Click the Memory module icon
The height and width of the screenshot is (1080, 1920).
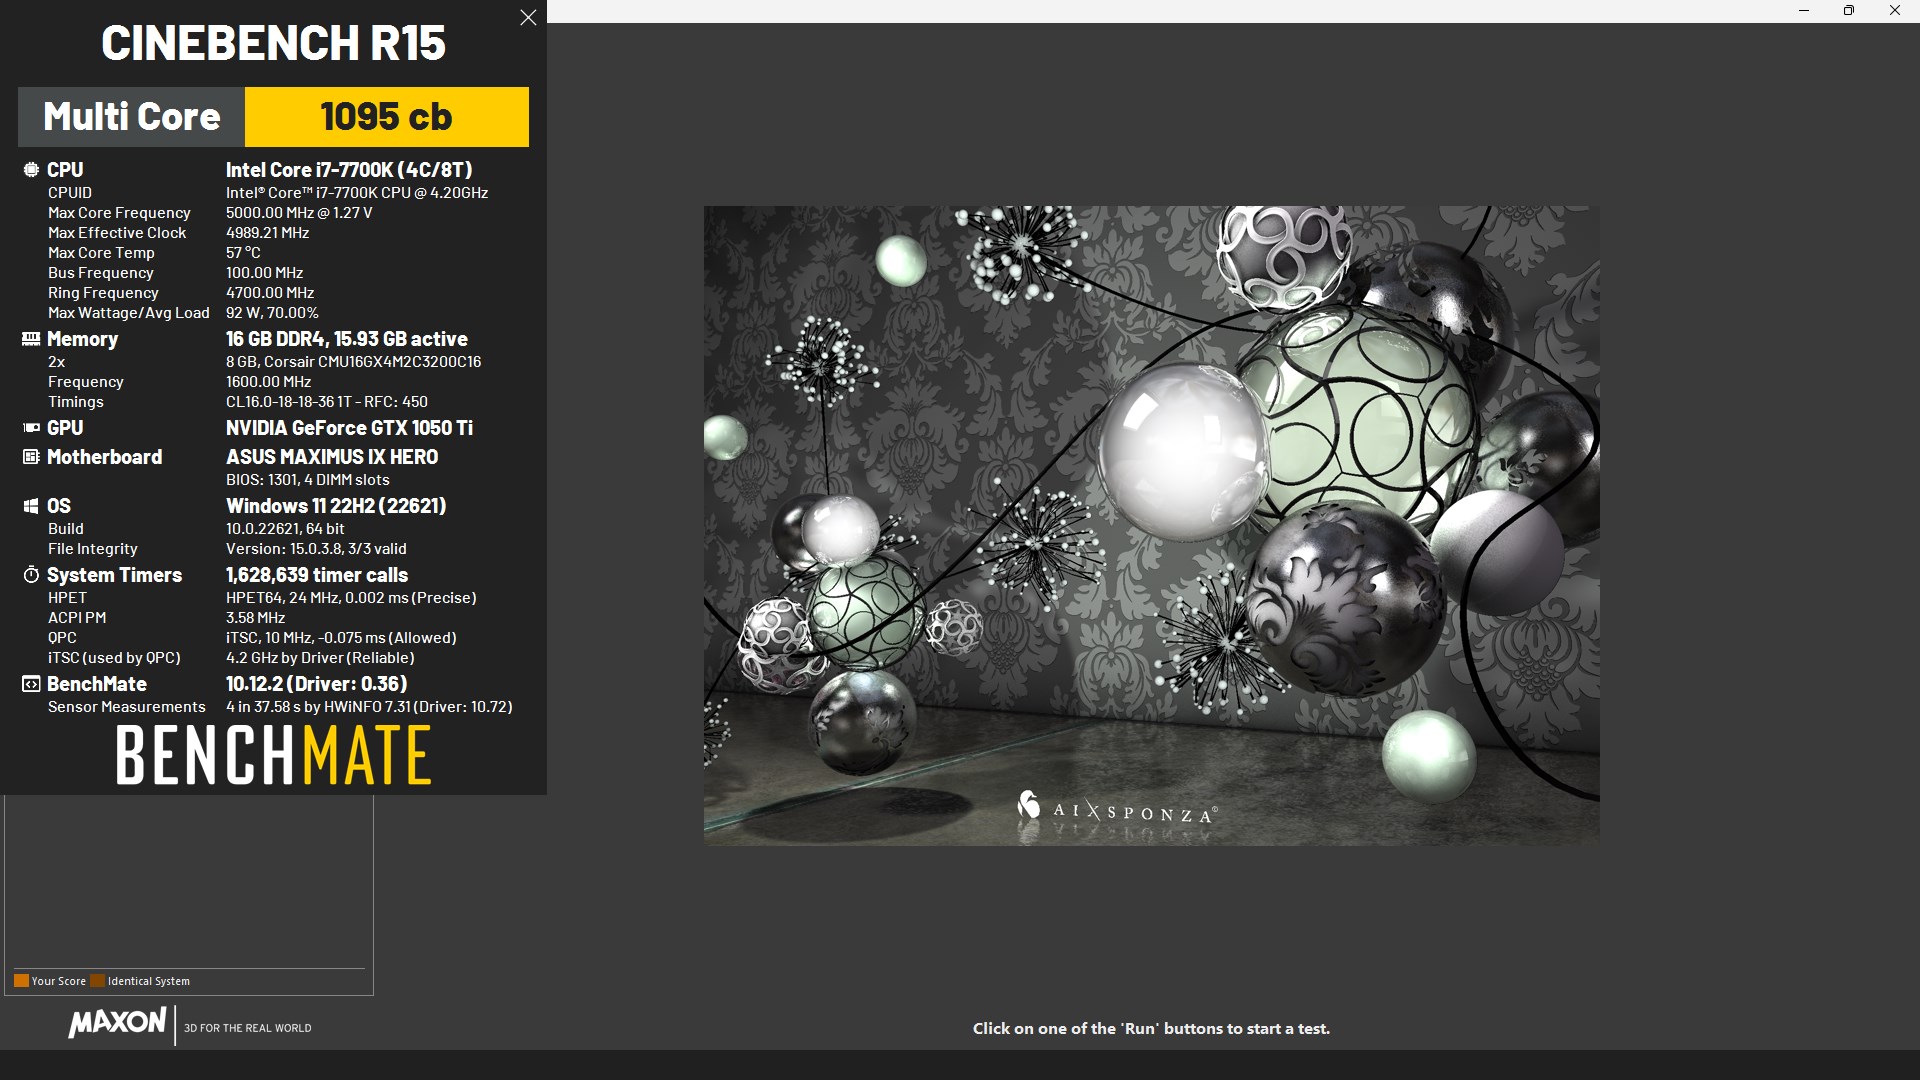[x=31, y=339]
